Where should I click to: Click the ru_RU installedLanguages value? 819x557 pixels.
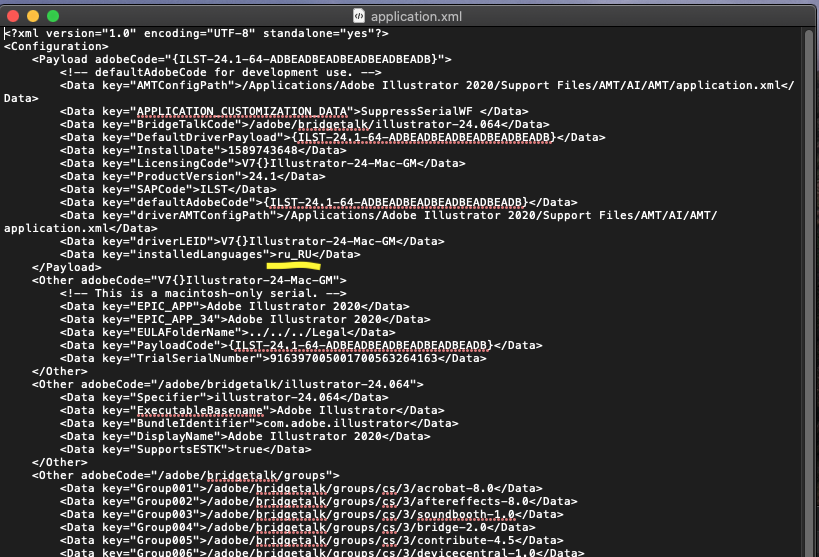click(294, 254)
